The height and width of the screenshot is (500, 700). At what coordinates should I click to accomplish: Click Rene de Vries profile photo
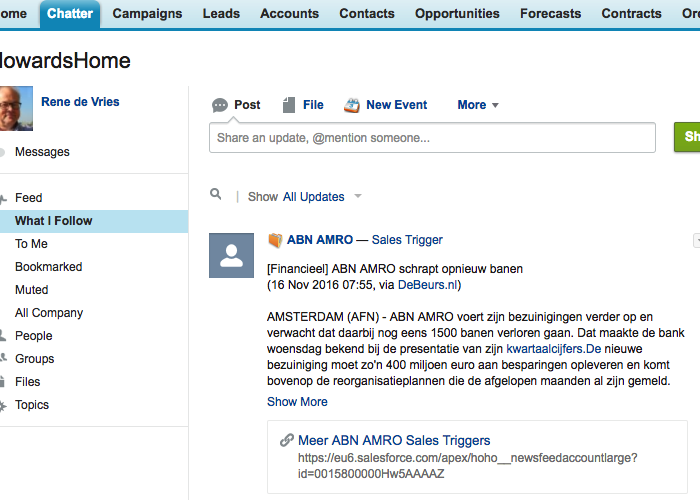point(16,108)
